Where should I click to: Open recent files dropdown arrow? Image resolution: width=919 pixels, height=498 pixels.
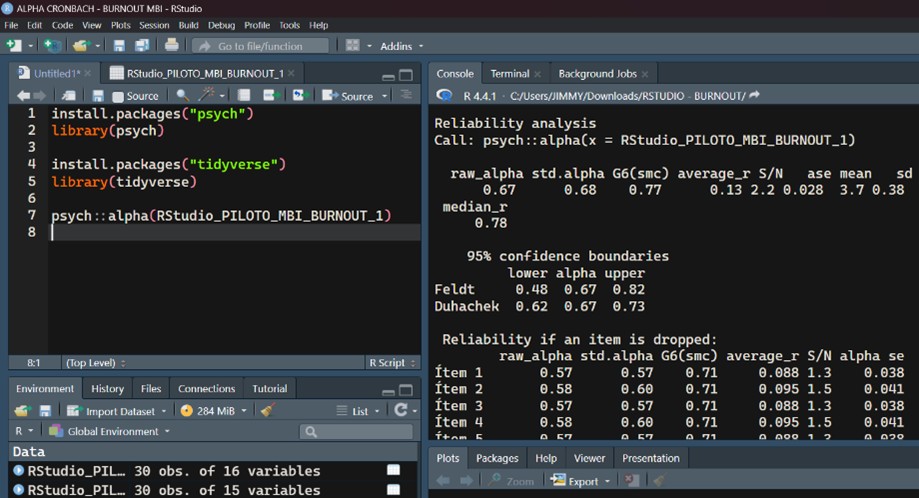tap(97, 46)
